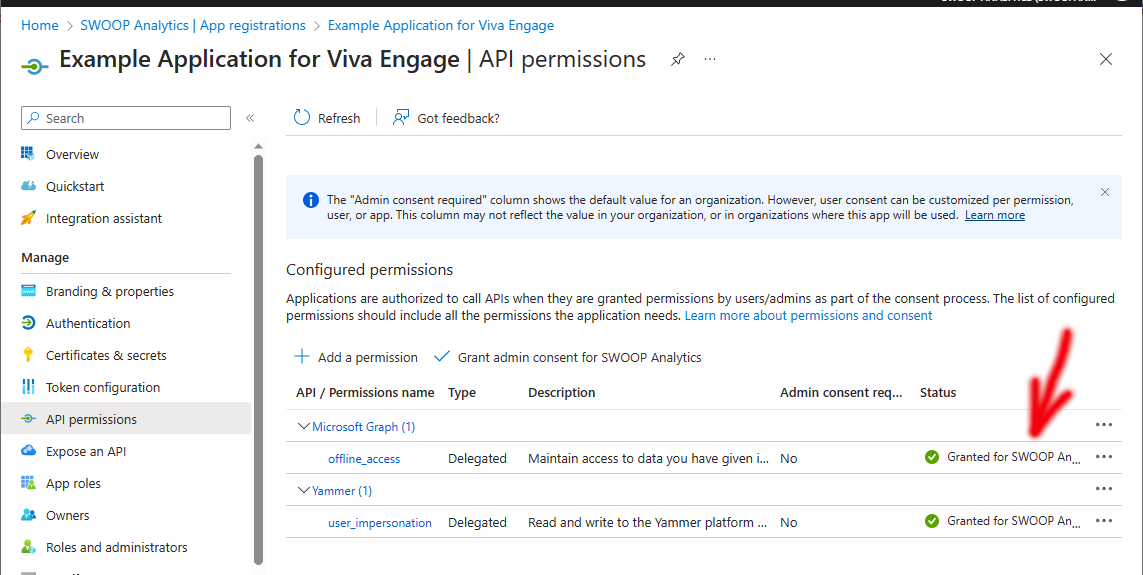The height and width of the screenshot is (575, 1143).
Task: Click the Integration assistant rocket icon
Action: (28, 218)
